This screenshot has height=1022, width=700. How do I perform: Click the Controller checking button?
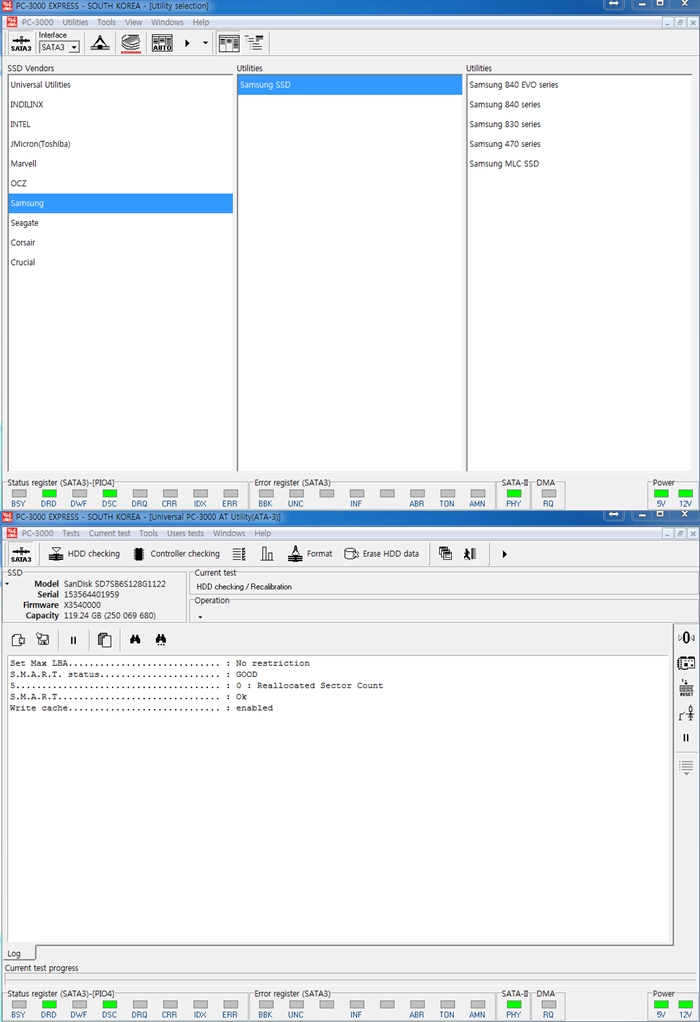177,554
